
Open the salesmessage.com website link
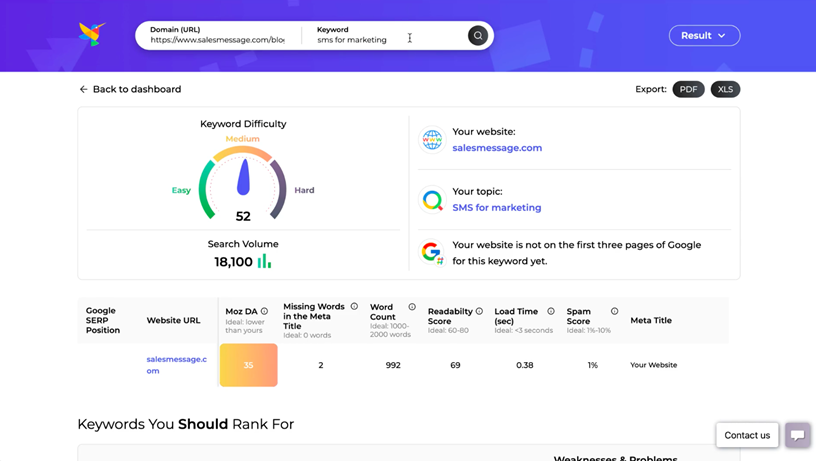497,148
